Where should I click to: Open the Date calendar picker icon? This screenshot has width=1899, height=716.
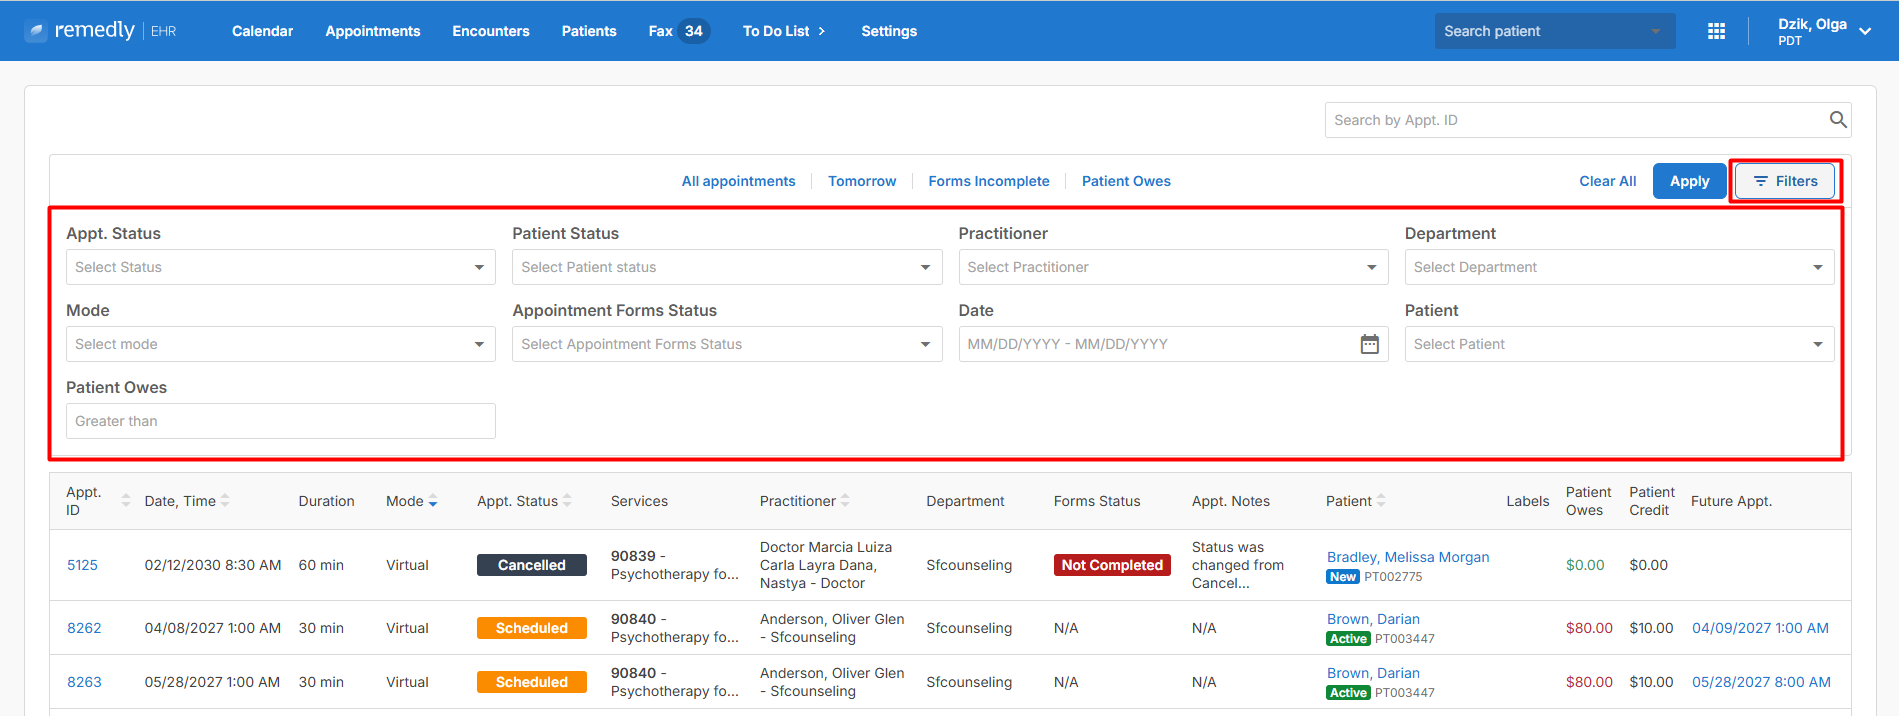[x=1369, y=344]
